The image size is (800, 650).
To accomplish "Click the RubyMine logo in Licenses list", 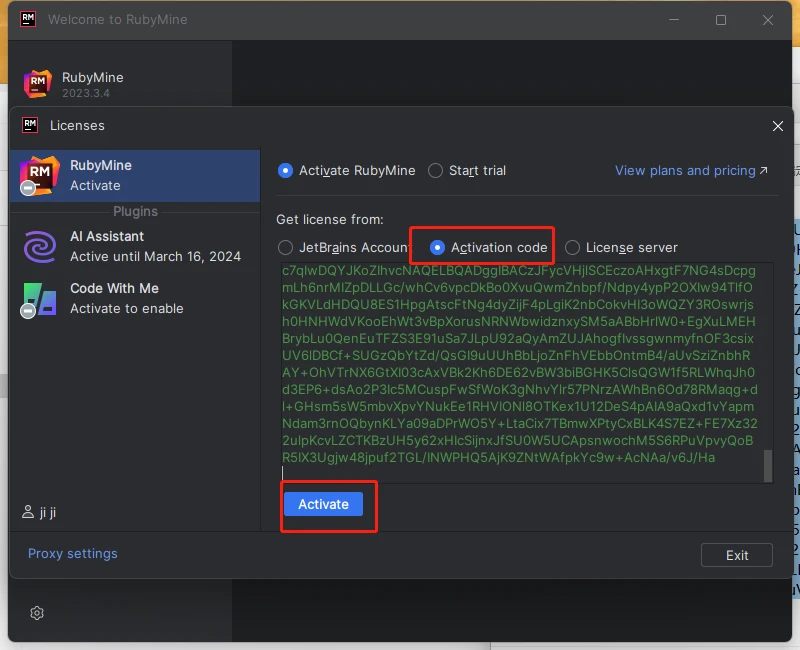I will click(39, 175).
